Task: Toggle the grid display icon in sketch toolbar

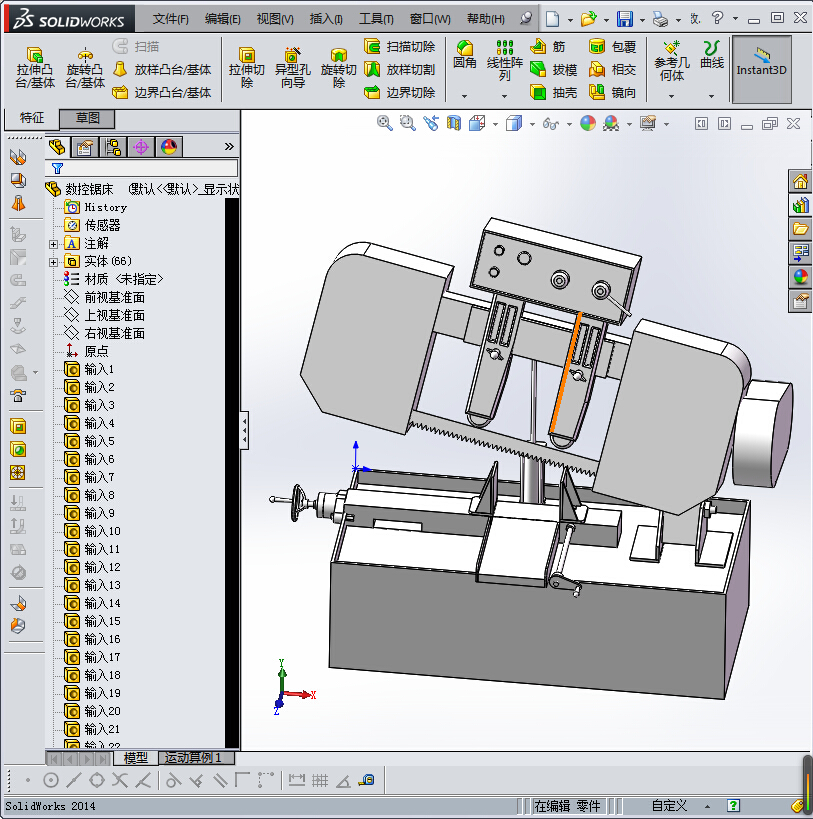Action: (320, 780)
